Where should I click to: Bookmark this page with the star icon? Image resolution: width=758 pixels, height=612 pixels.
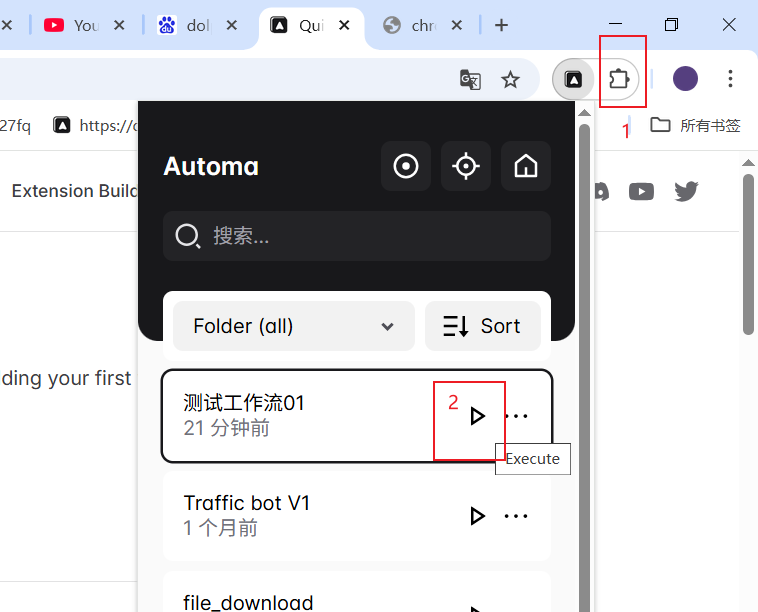pyautogui.click(x=510, y=79)
